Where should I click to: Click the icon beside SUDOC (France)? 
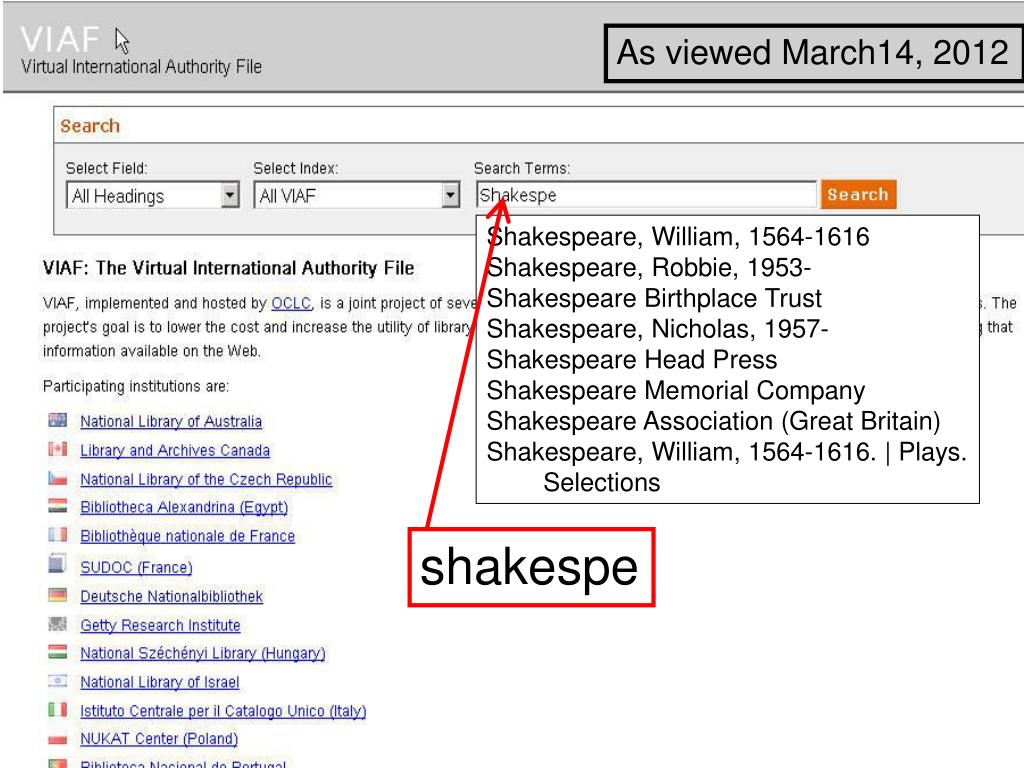(57, 563)
